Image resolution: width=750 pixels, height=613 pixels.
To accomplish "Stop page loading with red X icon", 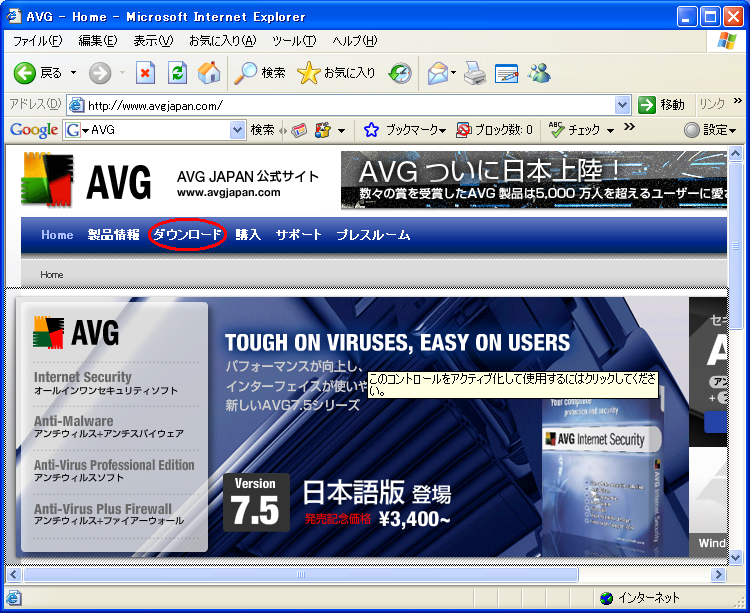I will [x=145, y=73].
